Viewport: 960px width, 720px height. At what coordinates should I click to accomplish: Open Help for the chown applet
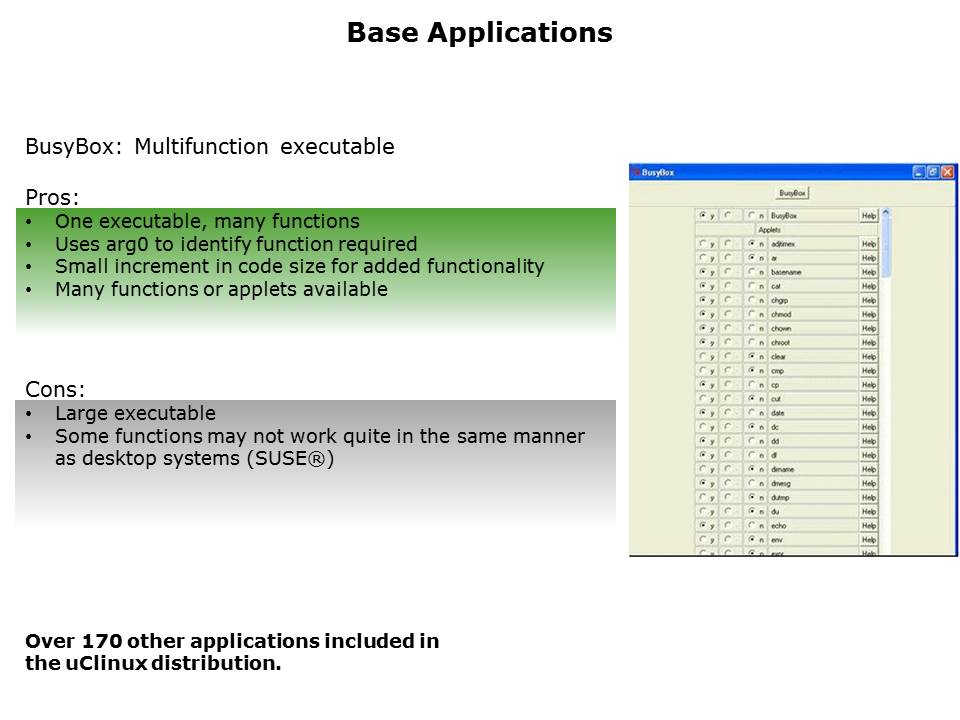coord(868,328)
